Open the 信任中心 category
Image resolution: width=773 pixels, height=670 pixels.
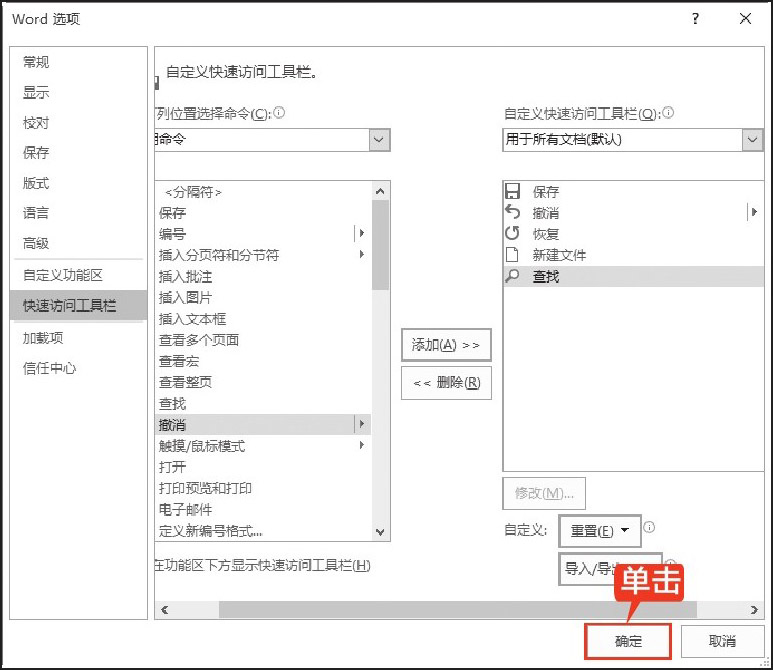pos(50,368)
